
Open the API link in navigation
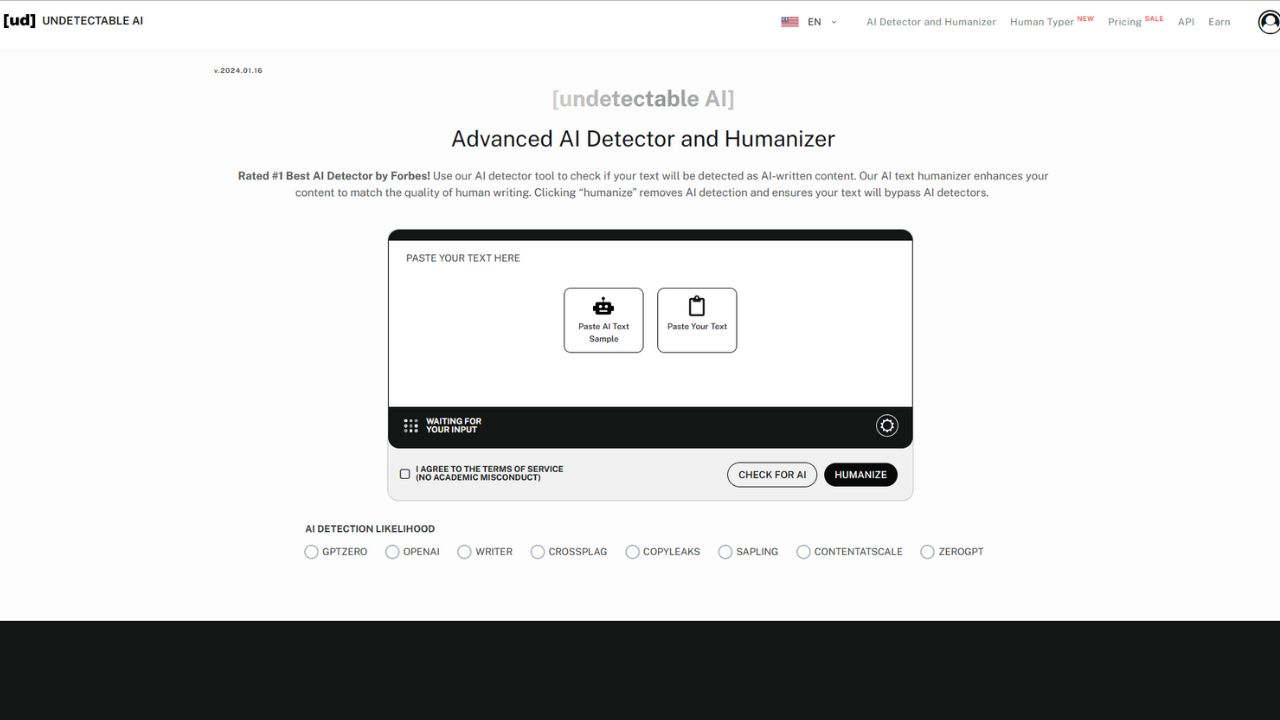[1186, 21]
